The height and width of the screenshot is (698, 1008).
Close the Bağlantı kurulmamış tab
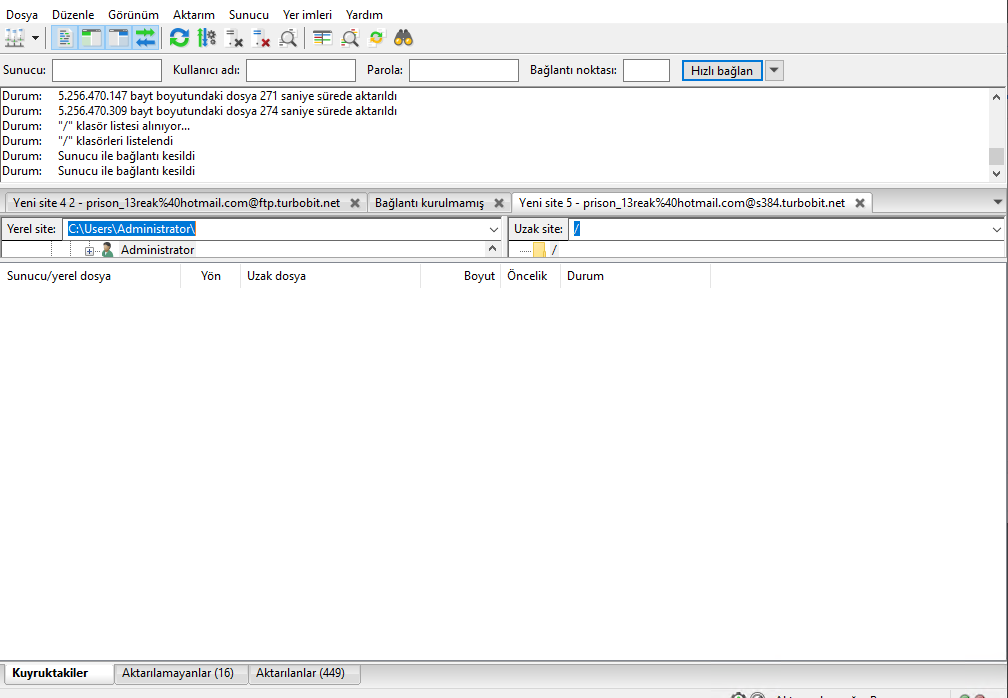[x=498, y=203]
